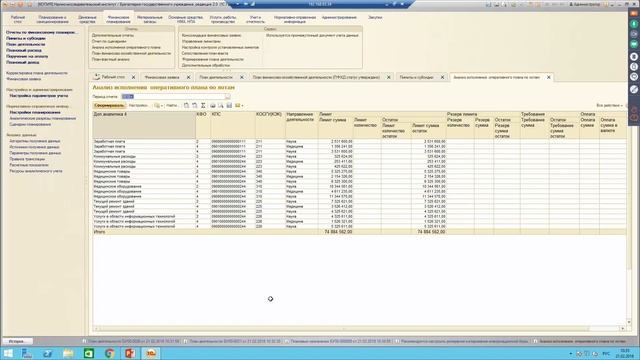Open the Денежные средства section

pyautogui.click(x=87, y=19)
